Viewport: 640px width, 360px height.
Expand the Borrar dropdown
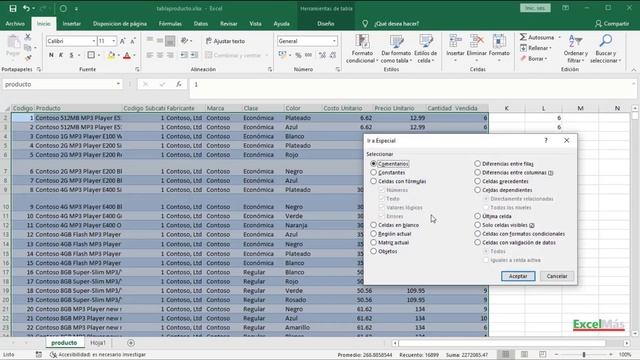pyautogui.click(x=546, y=59)
